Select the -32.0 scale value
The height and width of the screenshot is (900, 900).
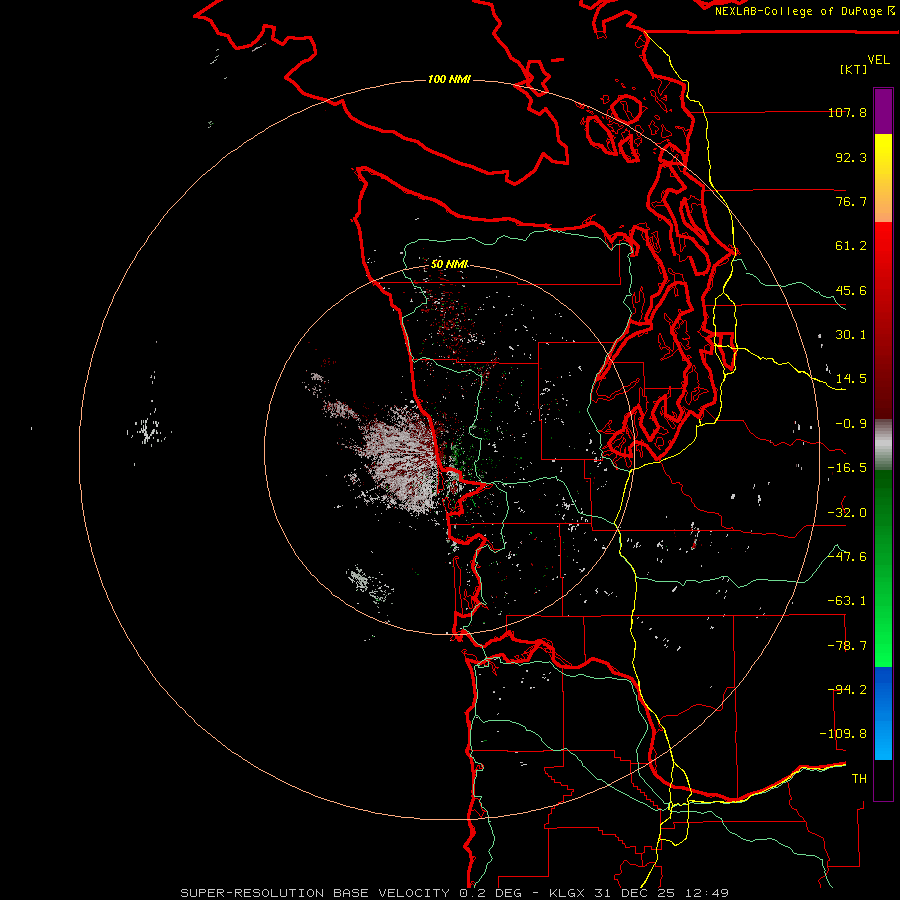click(847, 513)
